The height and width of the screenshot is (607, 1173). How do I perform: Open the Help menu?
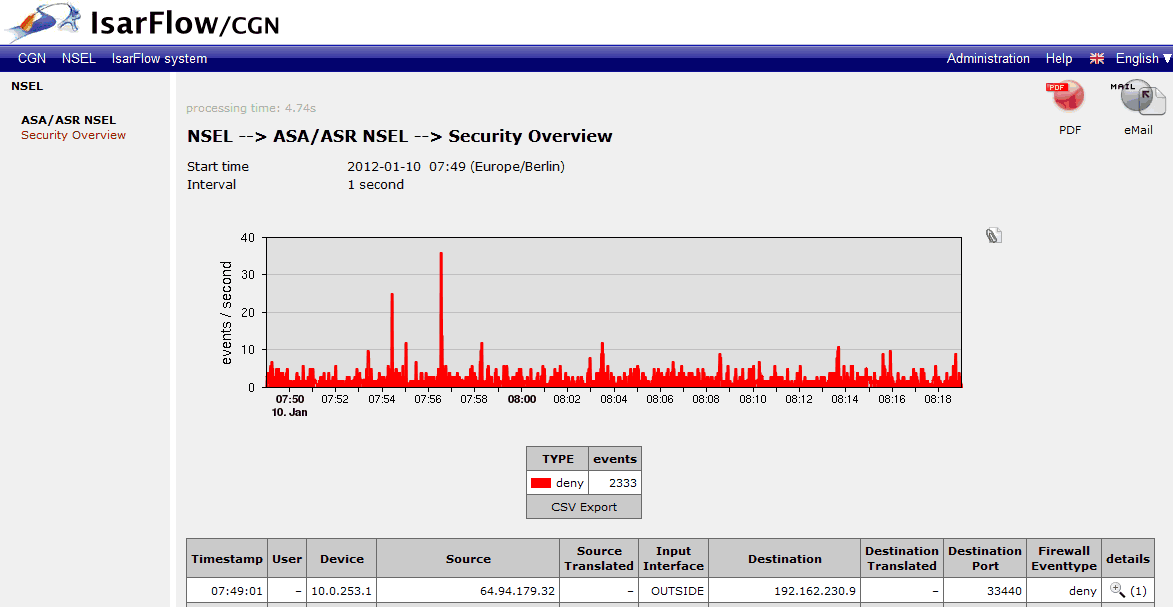pyautogui.click(x=1059, y=58)
